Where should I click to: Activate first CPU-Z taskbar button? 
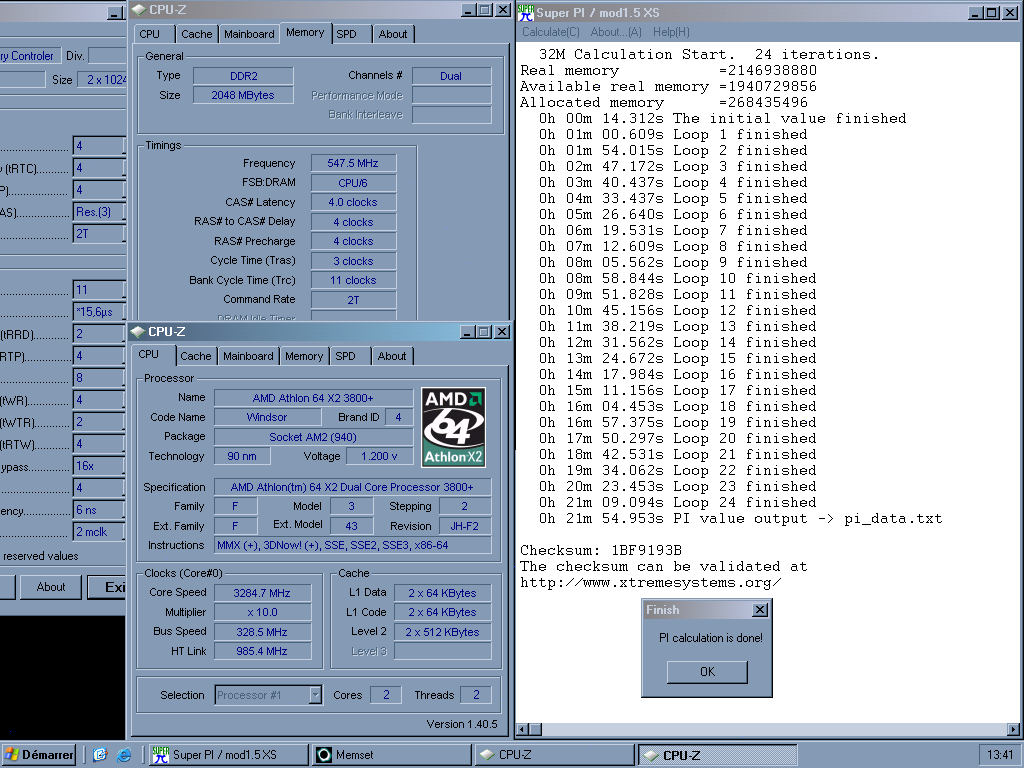554,754
